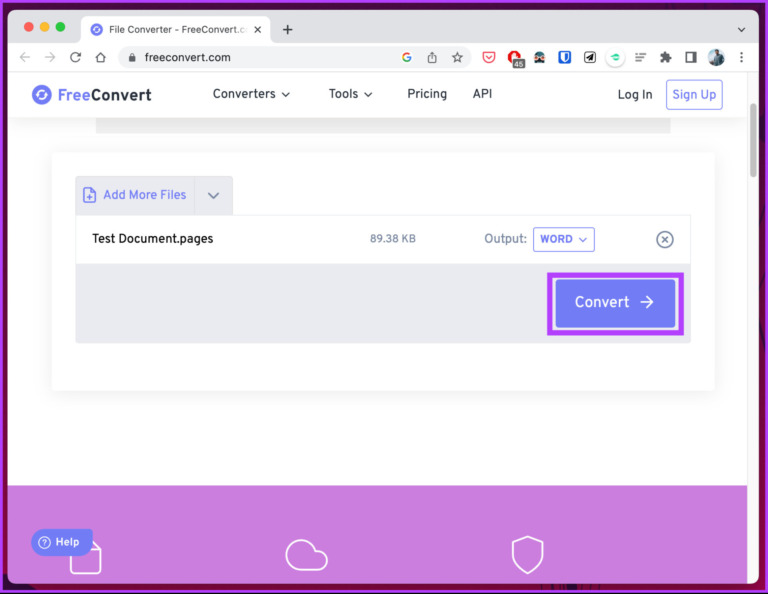Open the Add More Files source chevron
Image resolution: width=768 pixels, height=594 pixels.
coord(213,196)
